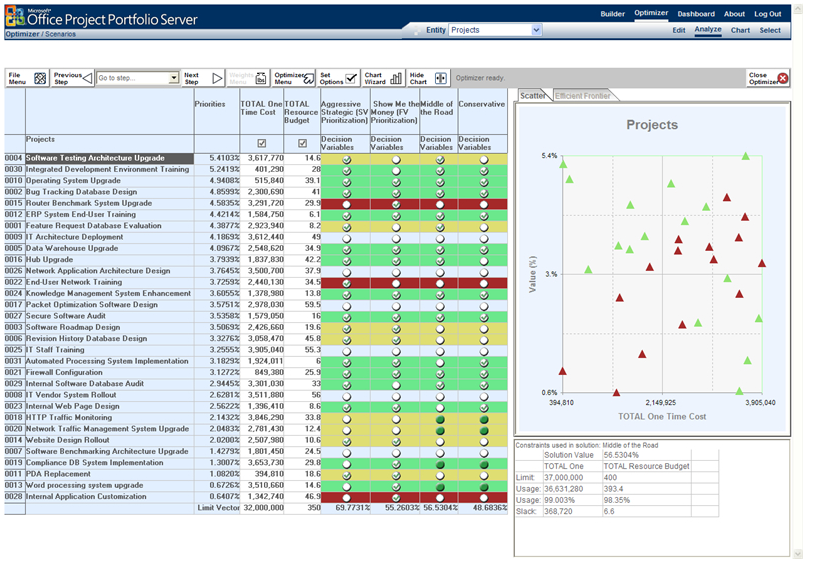Viewport: 817px width, 568px height.
Task: Click the page scrollbar down arrow
Action: point(798,554)
